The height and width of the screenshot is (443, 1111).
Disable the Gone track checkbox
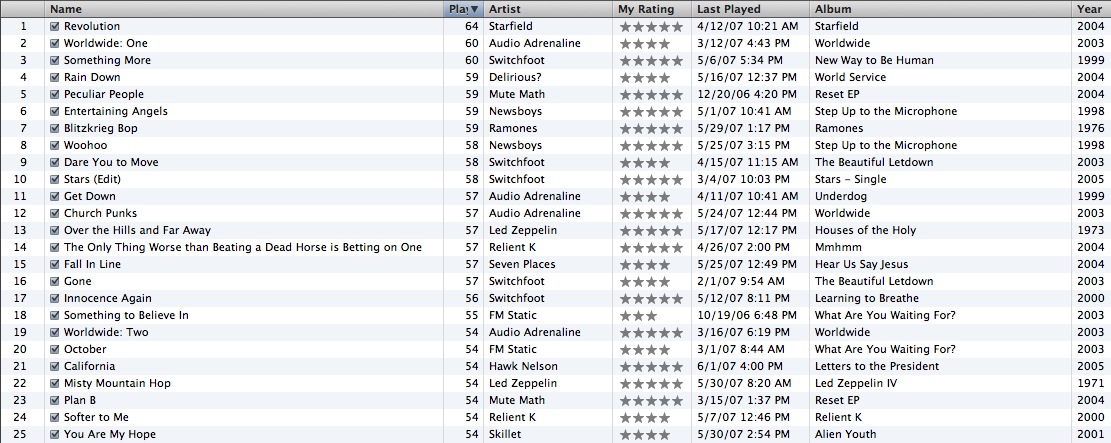click(55, 281)
